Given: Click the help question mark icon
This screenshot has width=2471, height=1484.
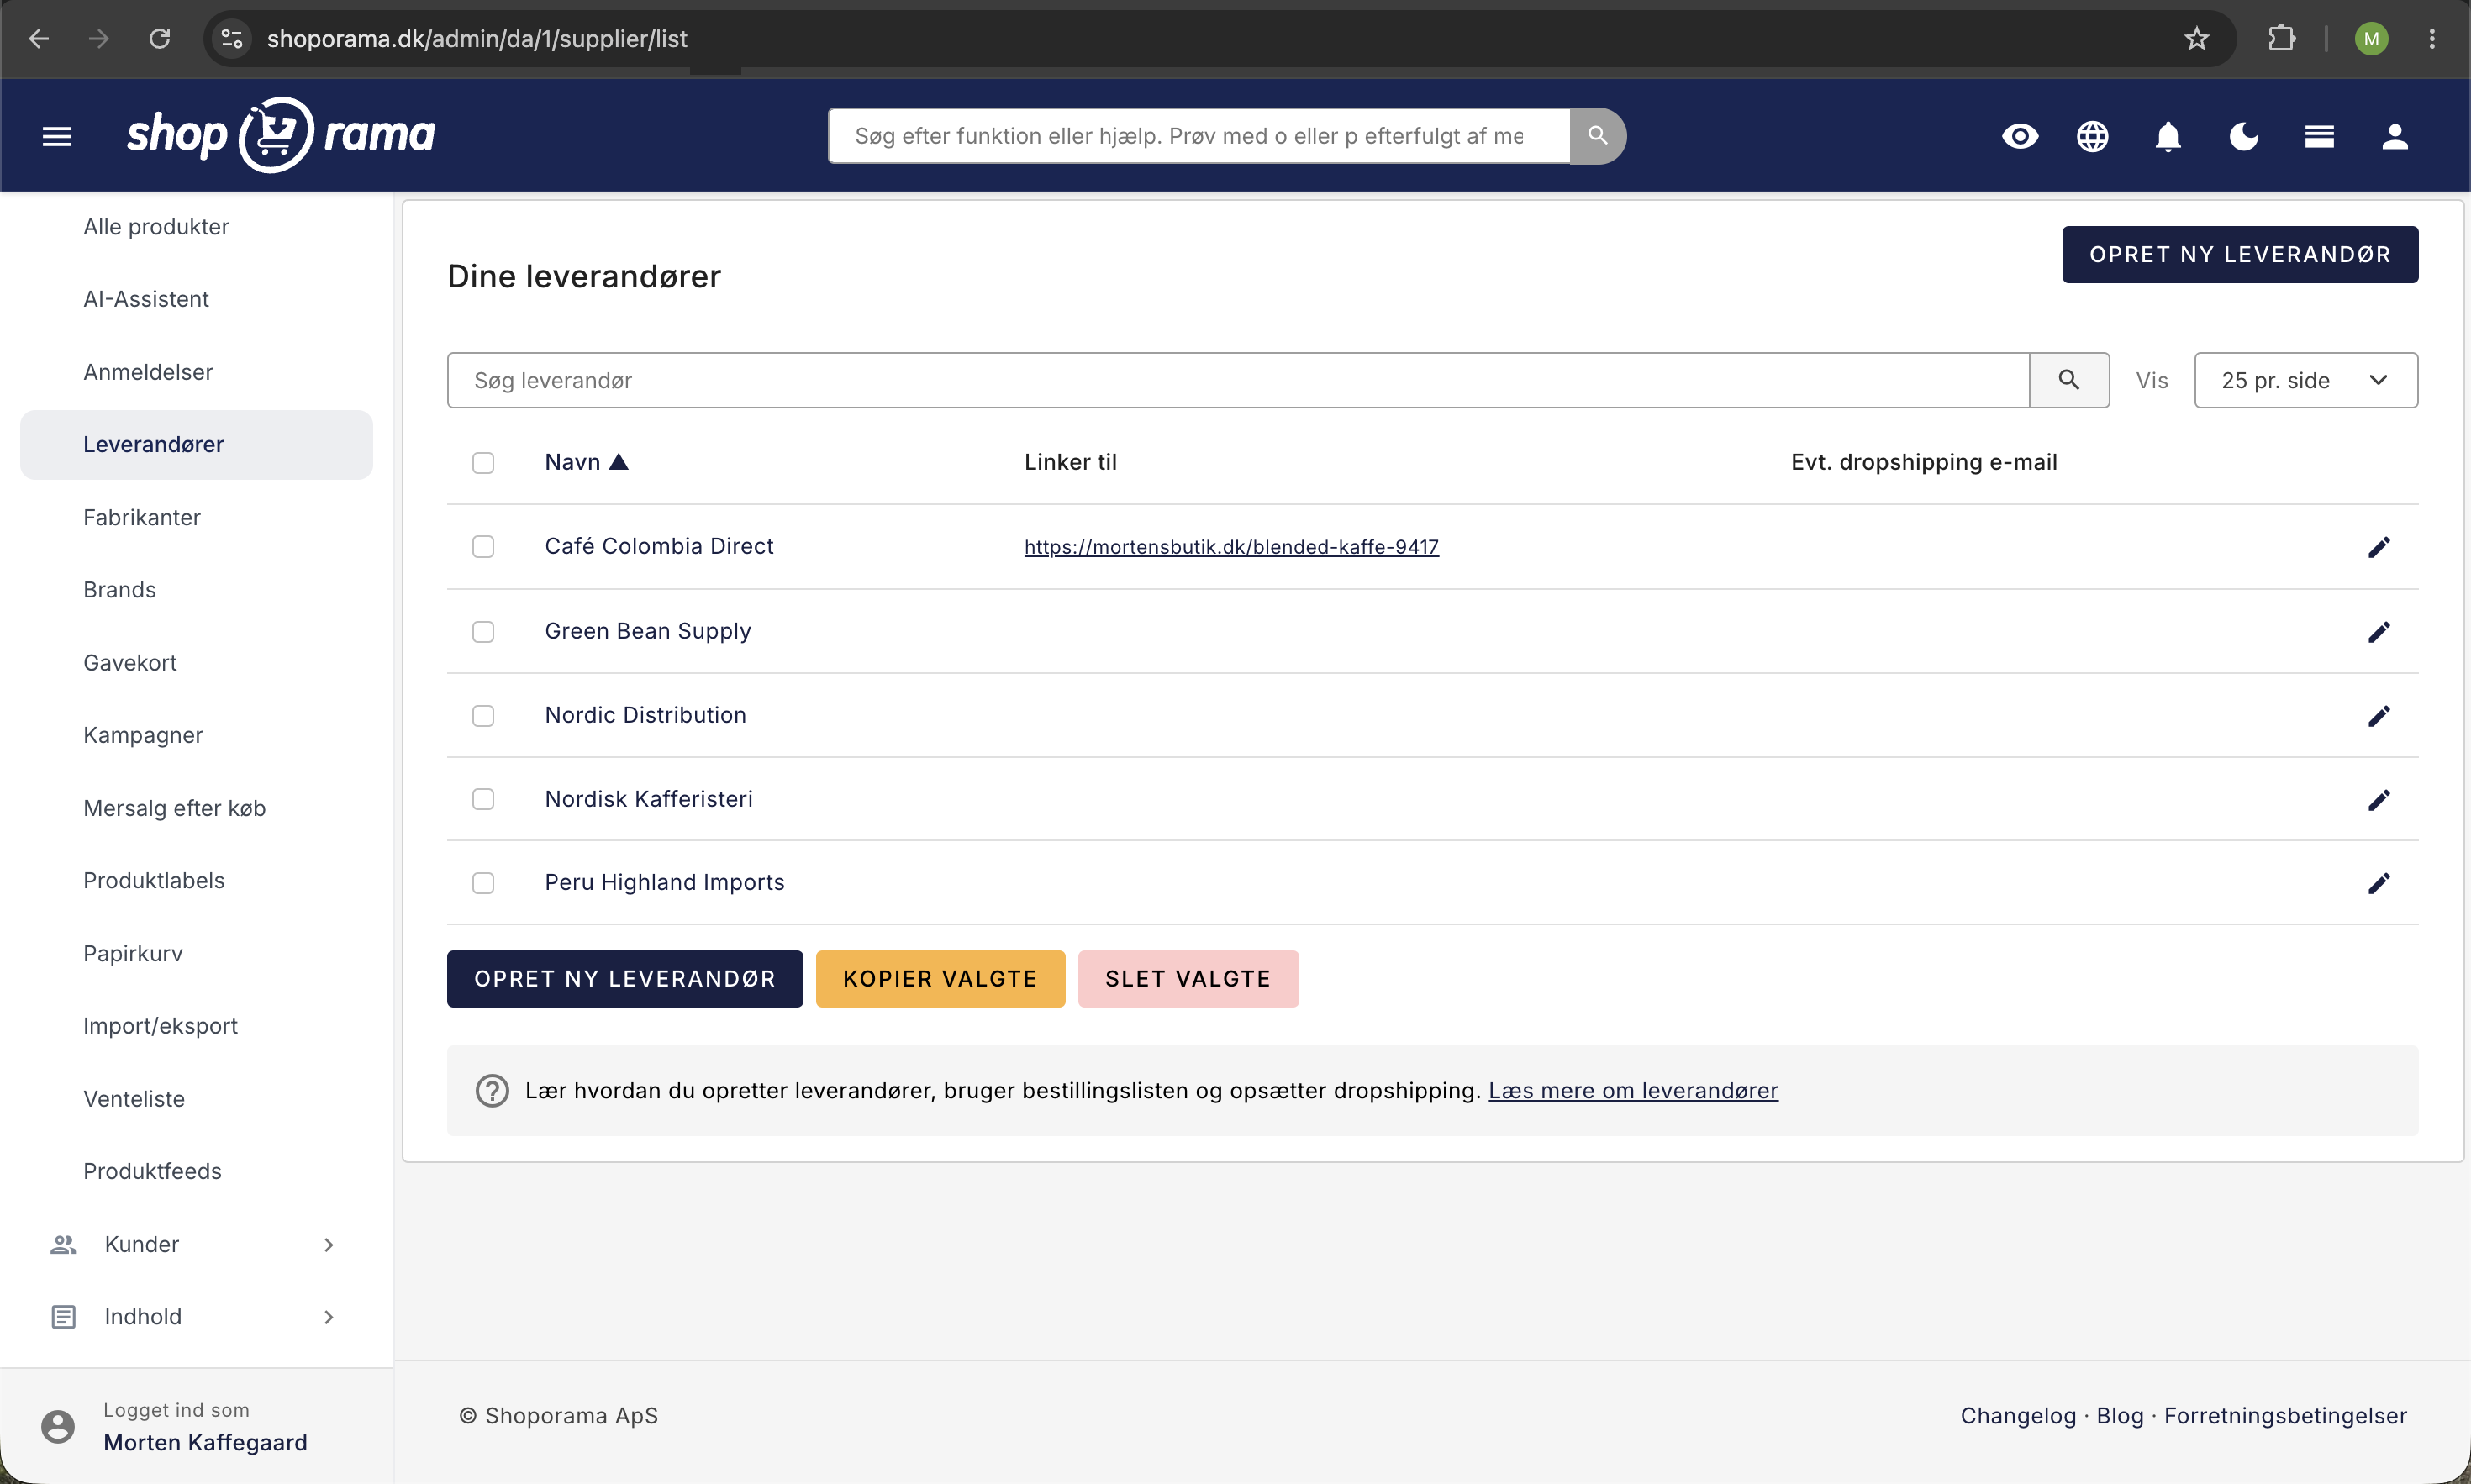Looking at the screenshot, I should [492, 1091].
